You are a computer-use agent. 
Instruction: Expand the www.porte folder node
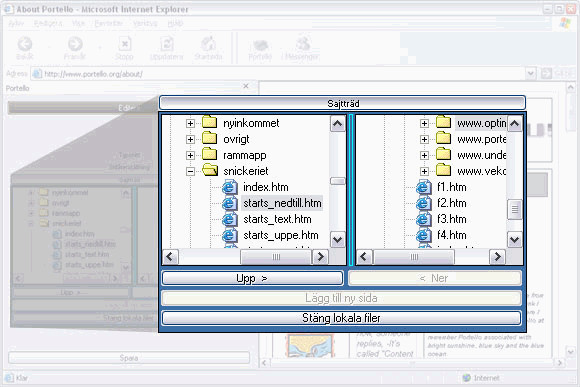pyautogui.click(x=424, y=139)
